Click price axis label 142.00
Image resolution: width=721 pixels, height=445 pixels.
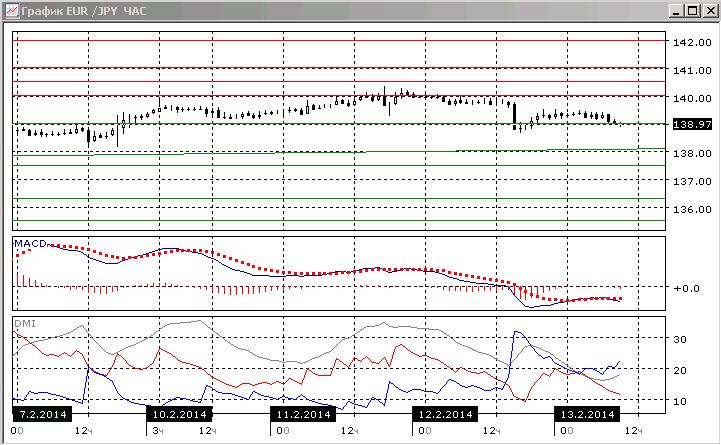click(692, 42)
